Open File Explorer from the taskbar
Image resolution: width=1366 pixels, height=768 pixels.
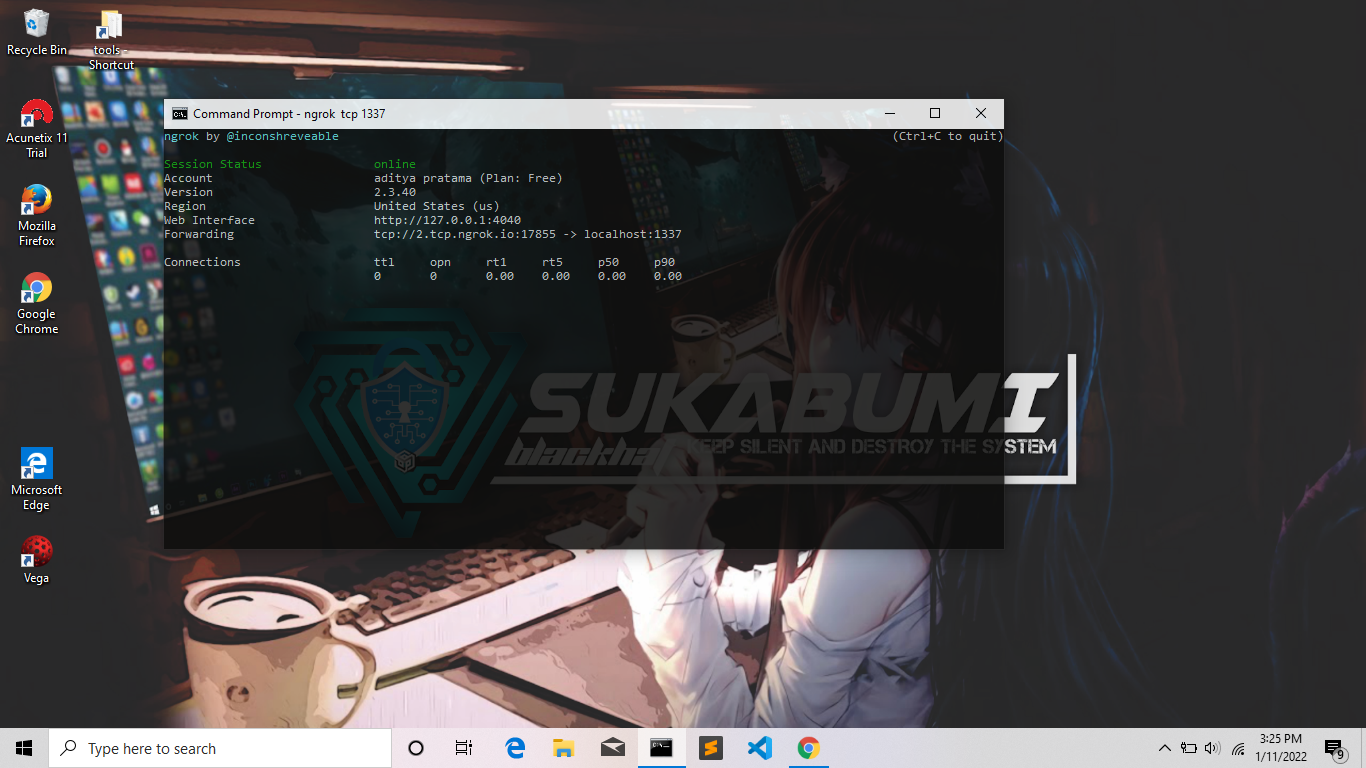click(x=564, y=748)
